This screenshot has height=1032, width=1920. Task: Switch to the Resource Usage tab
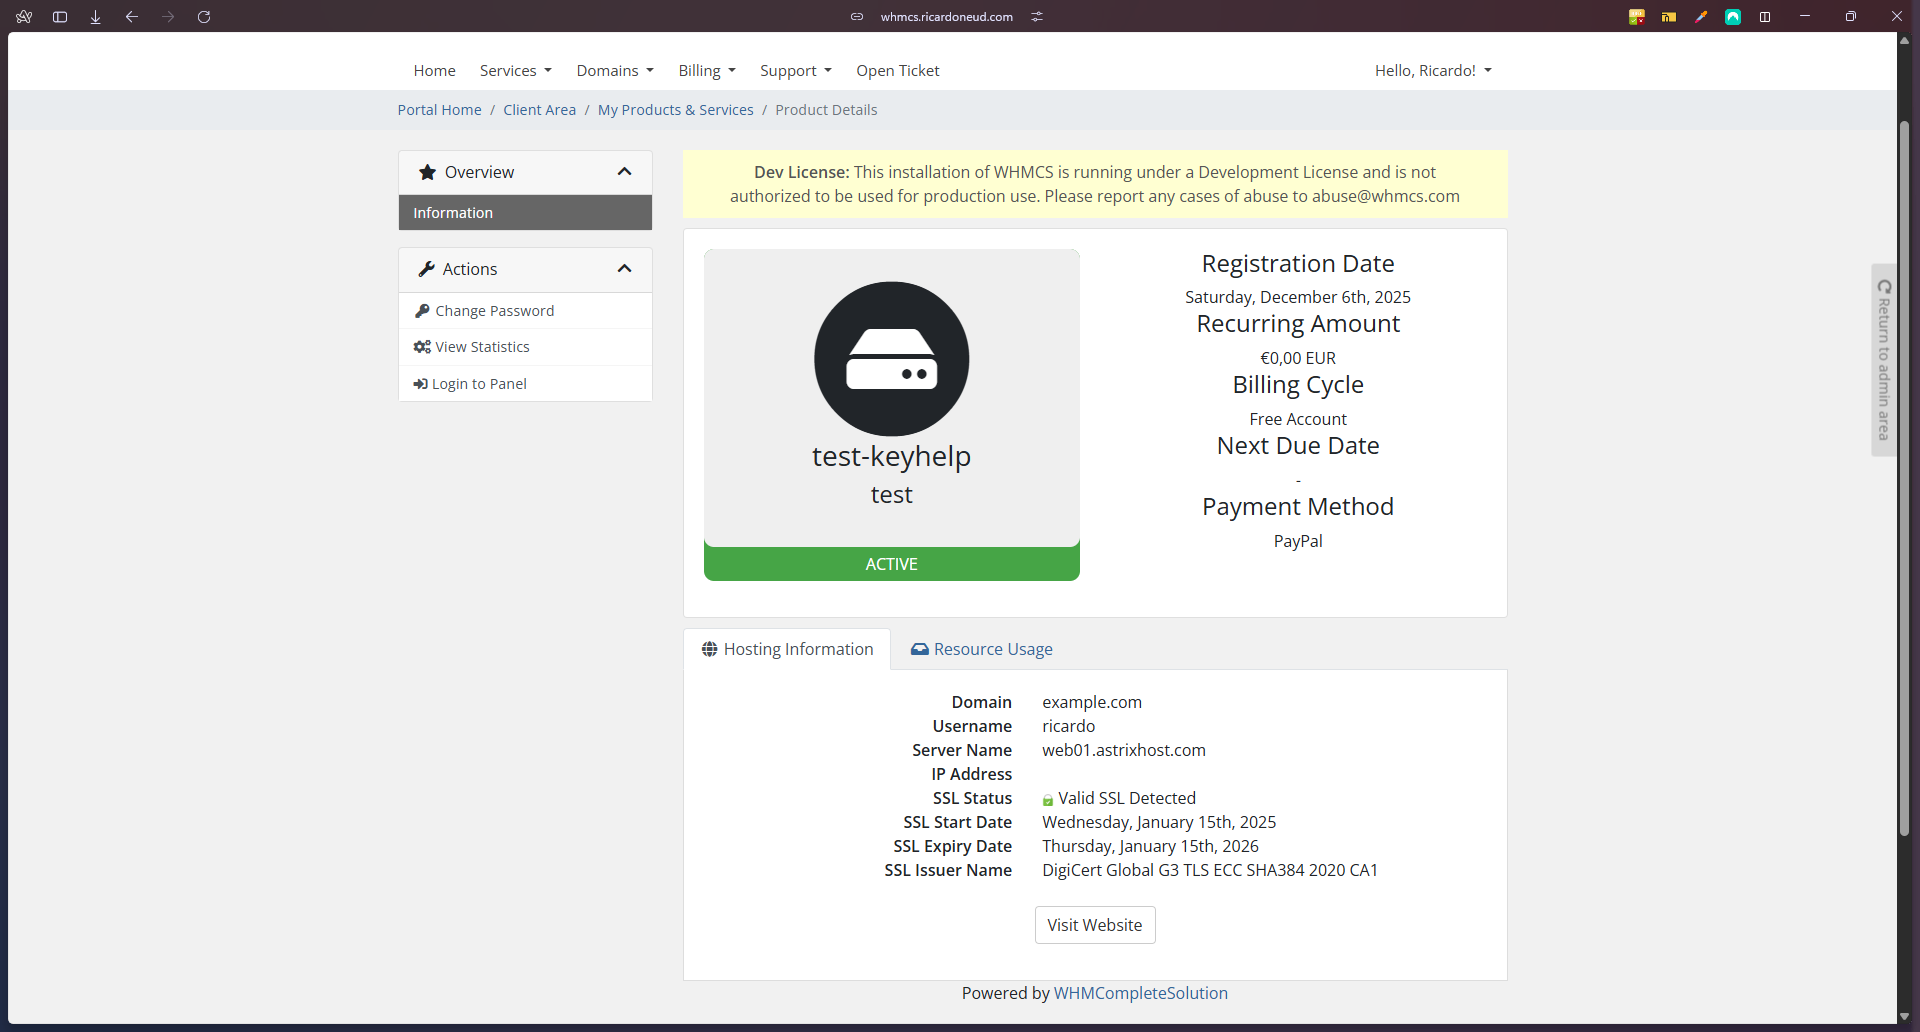point(981,650)
